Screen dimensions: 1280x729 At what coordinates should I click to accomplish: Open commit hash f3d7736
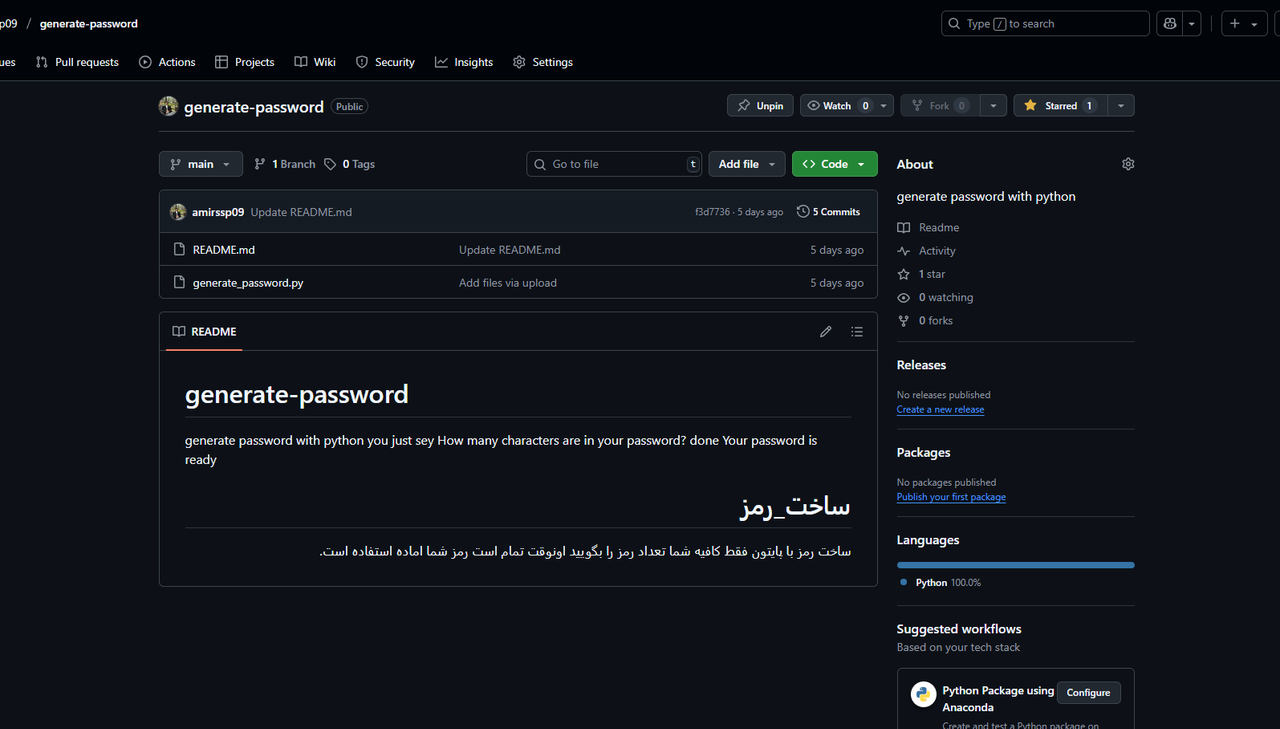click(x=713, y=212)
